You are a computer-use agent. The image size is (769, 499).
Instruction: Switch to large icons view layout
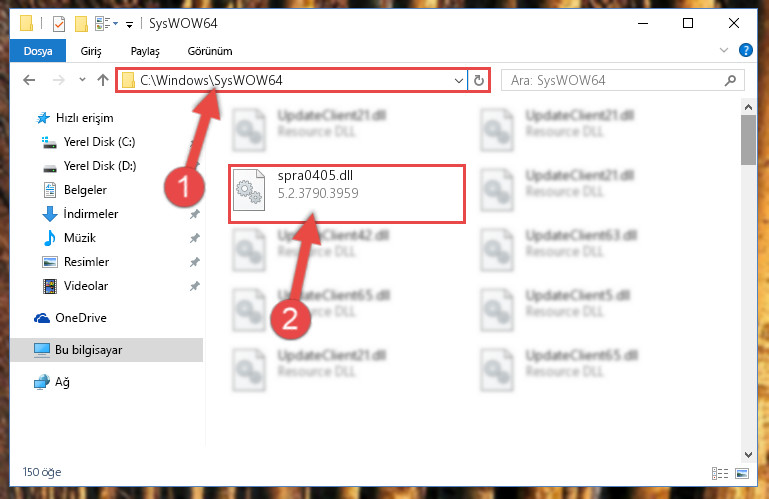tap(742, 473)
